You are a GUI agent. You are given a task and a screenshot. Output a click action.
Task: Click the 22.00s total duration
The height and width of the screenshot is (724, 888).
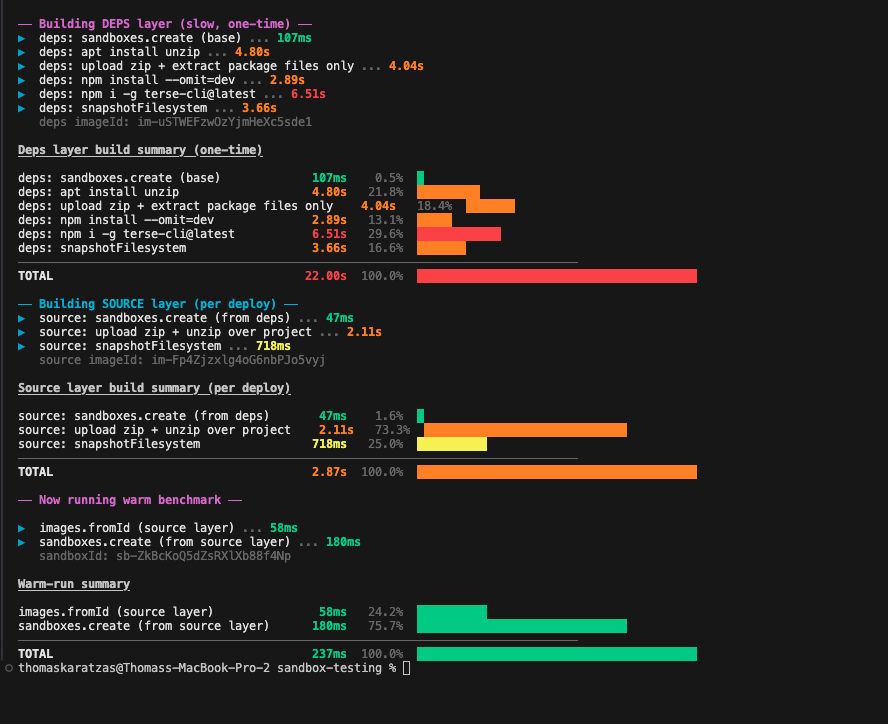tap(326, 276)
